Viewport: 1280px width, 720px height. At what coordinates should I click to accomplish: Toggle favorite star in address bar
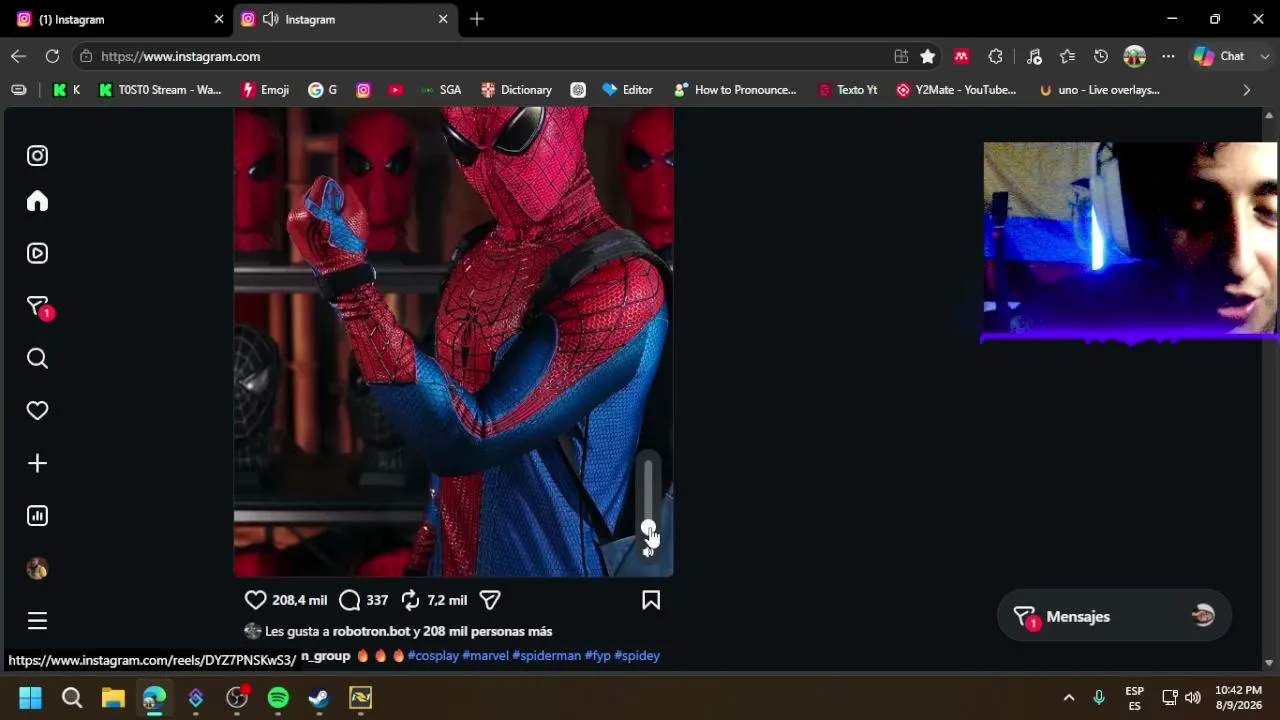928,56
